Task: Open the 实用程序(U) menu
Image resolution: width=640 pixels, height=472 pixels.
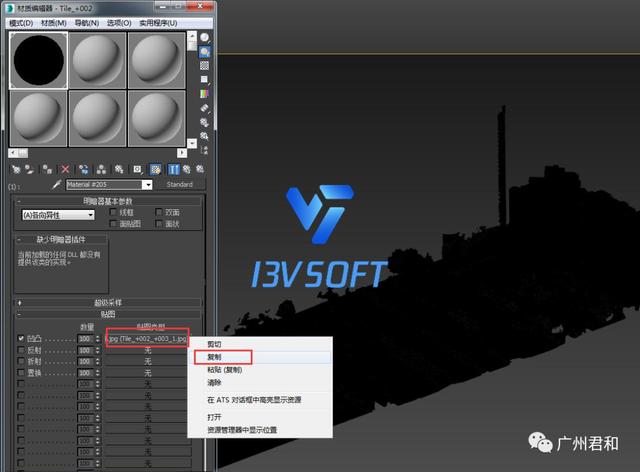Action: [x=158, y=23]
